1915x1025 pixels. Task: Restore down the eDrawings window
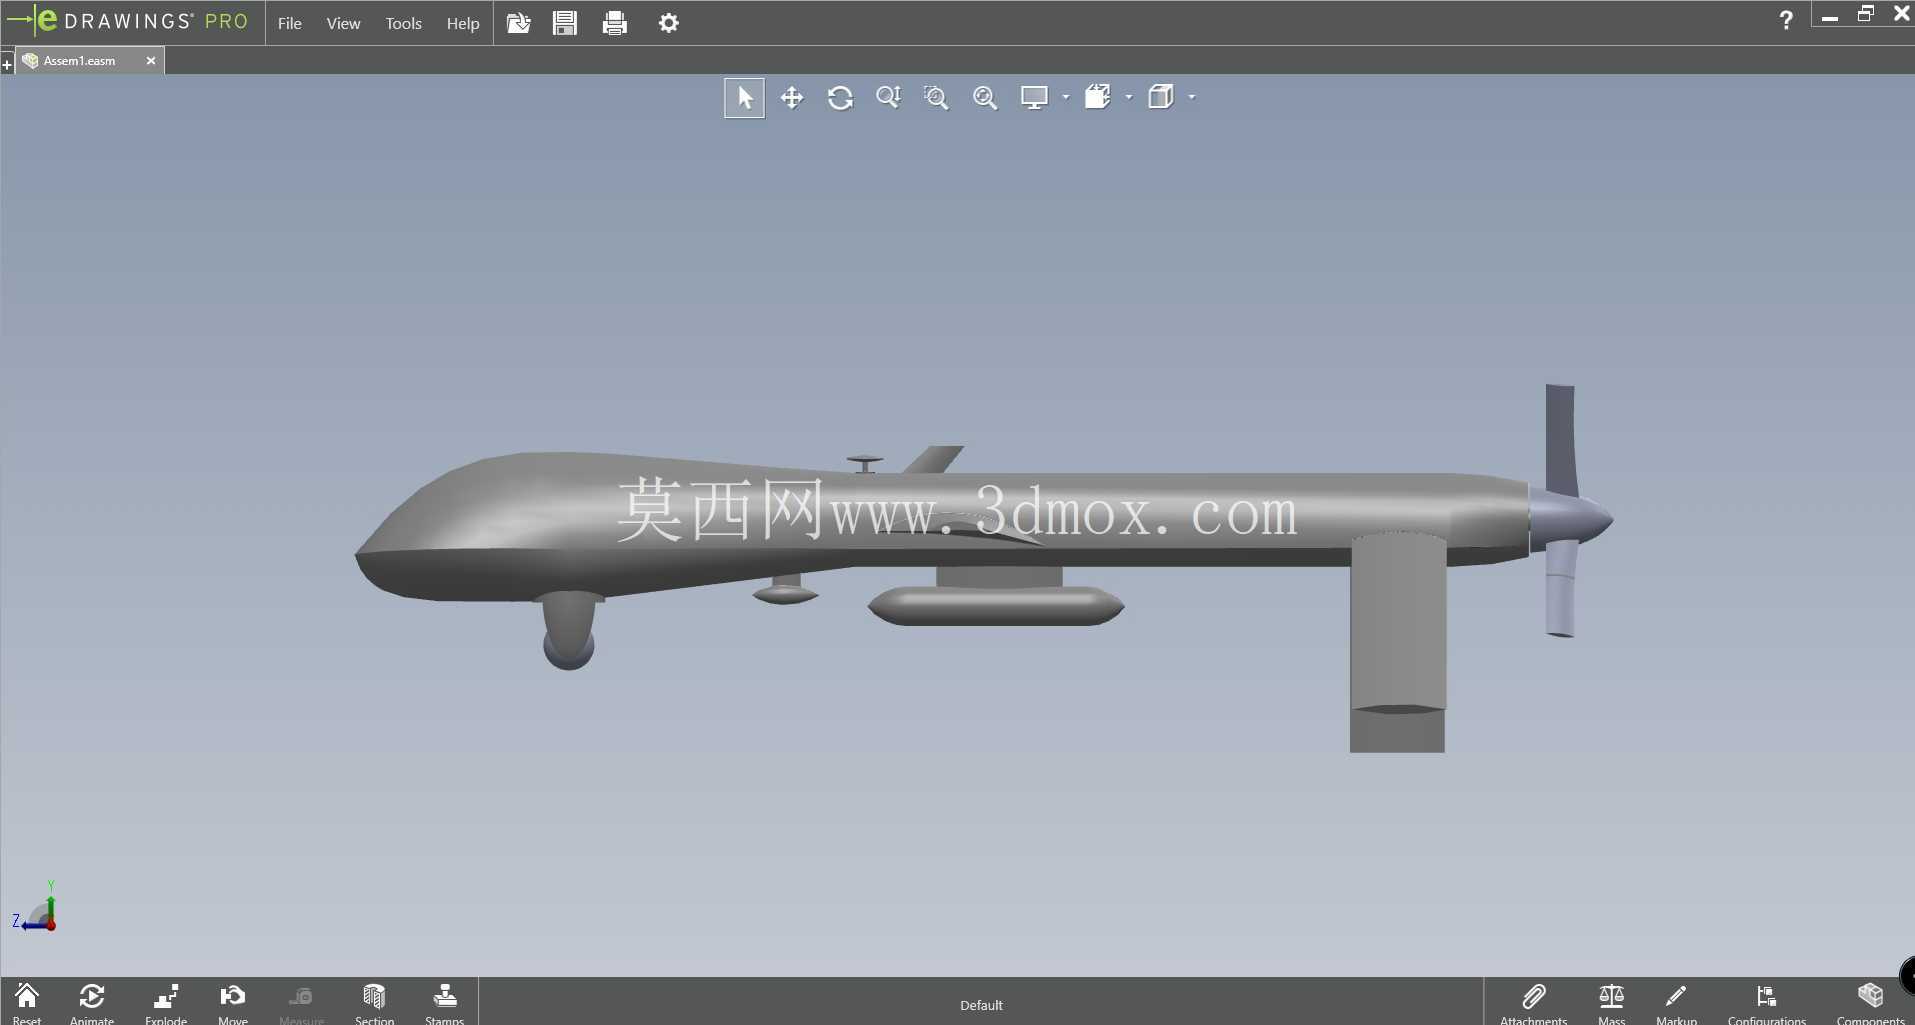(x=1866, y=14)
